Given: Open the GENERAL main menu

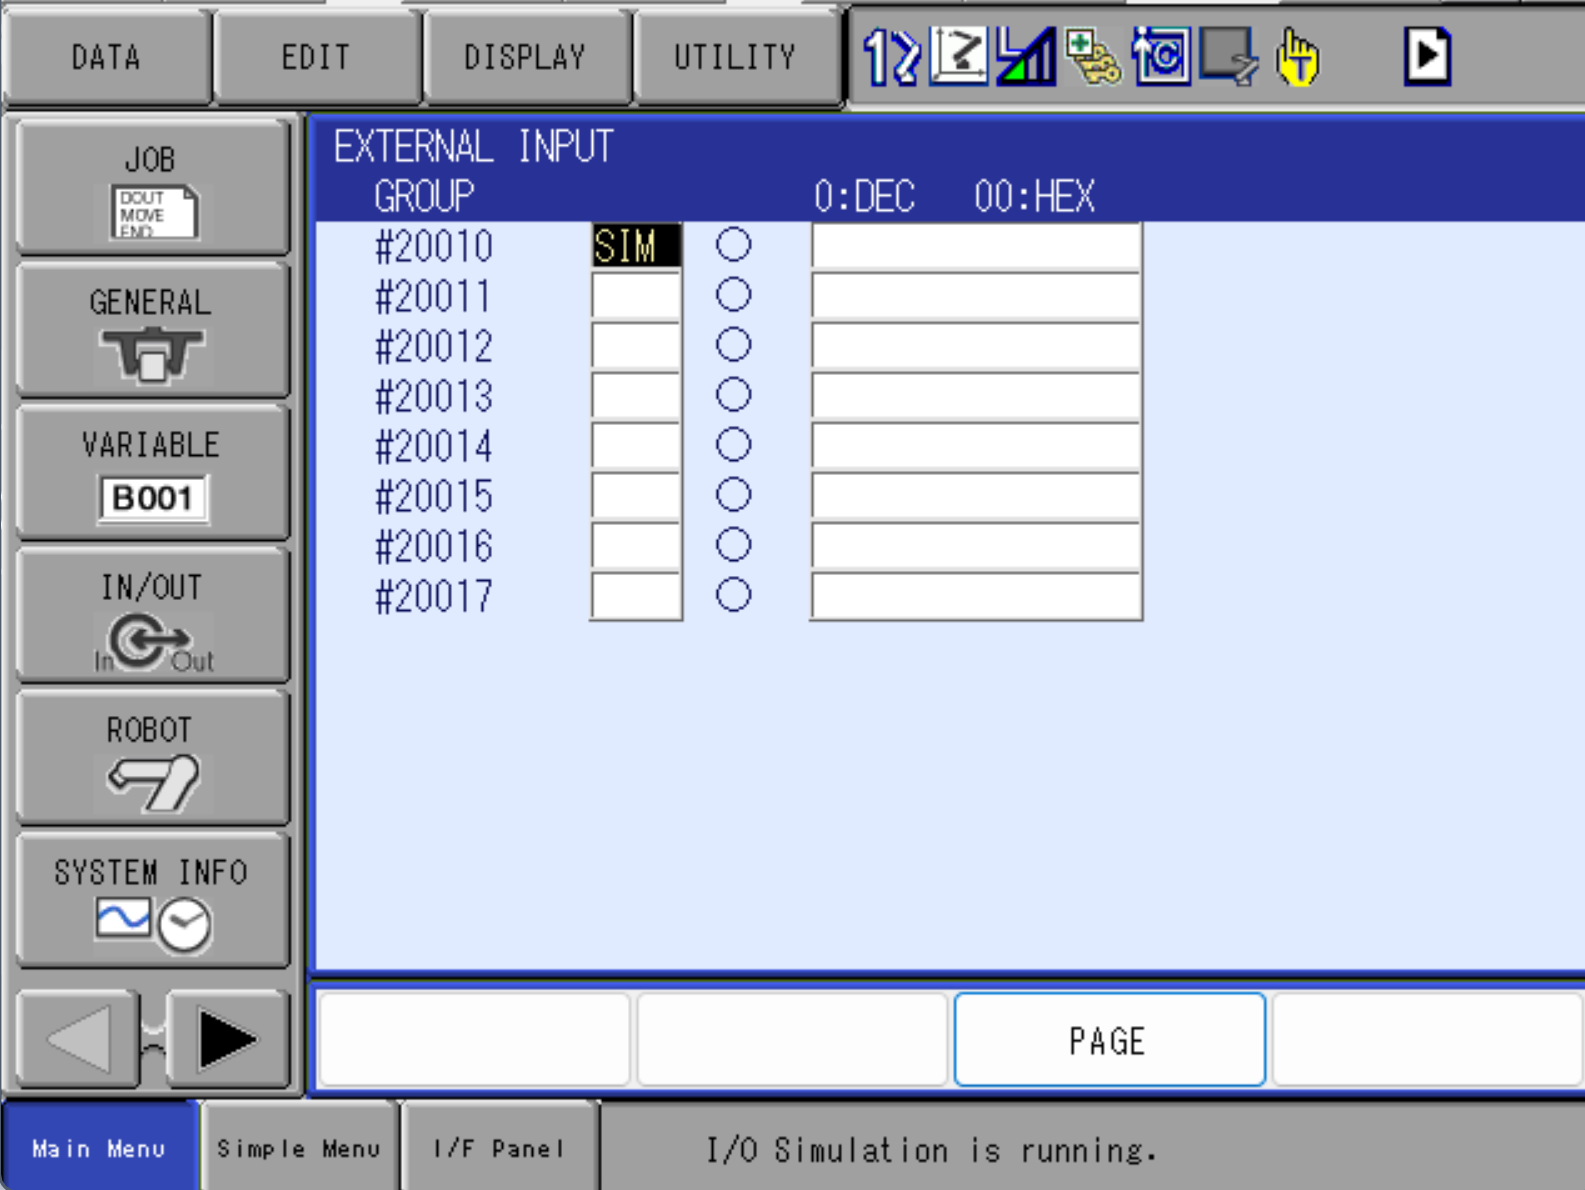Looking at the screenshot, I should tap(152, 330).
